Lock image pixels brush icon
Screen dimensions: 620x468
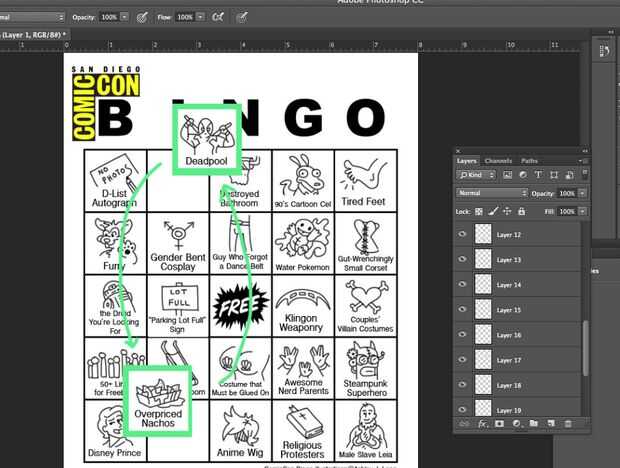[x=493, y=211]
